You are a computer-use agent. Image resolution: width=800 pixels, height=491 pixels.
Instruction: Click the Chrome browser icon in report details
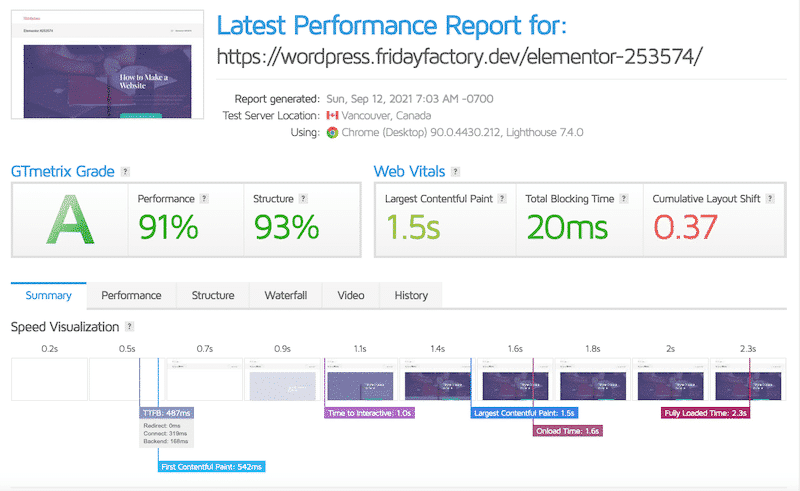[332, 133]
